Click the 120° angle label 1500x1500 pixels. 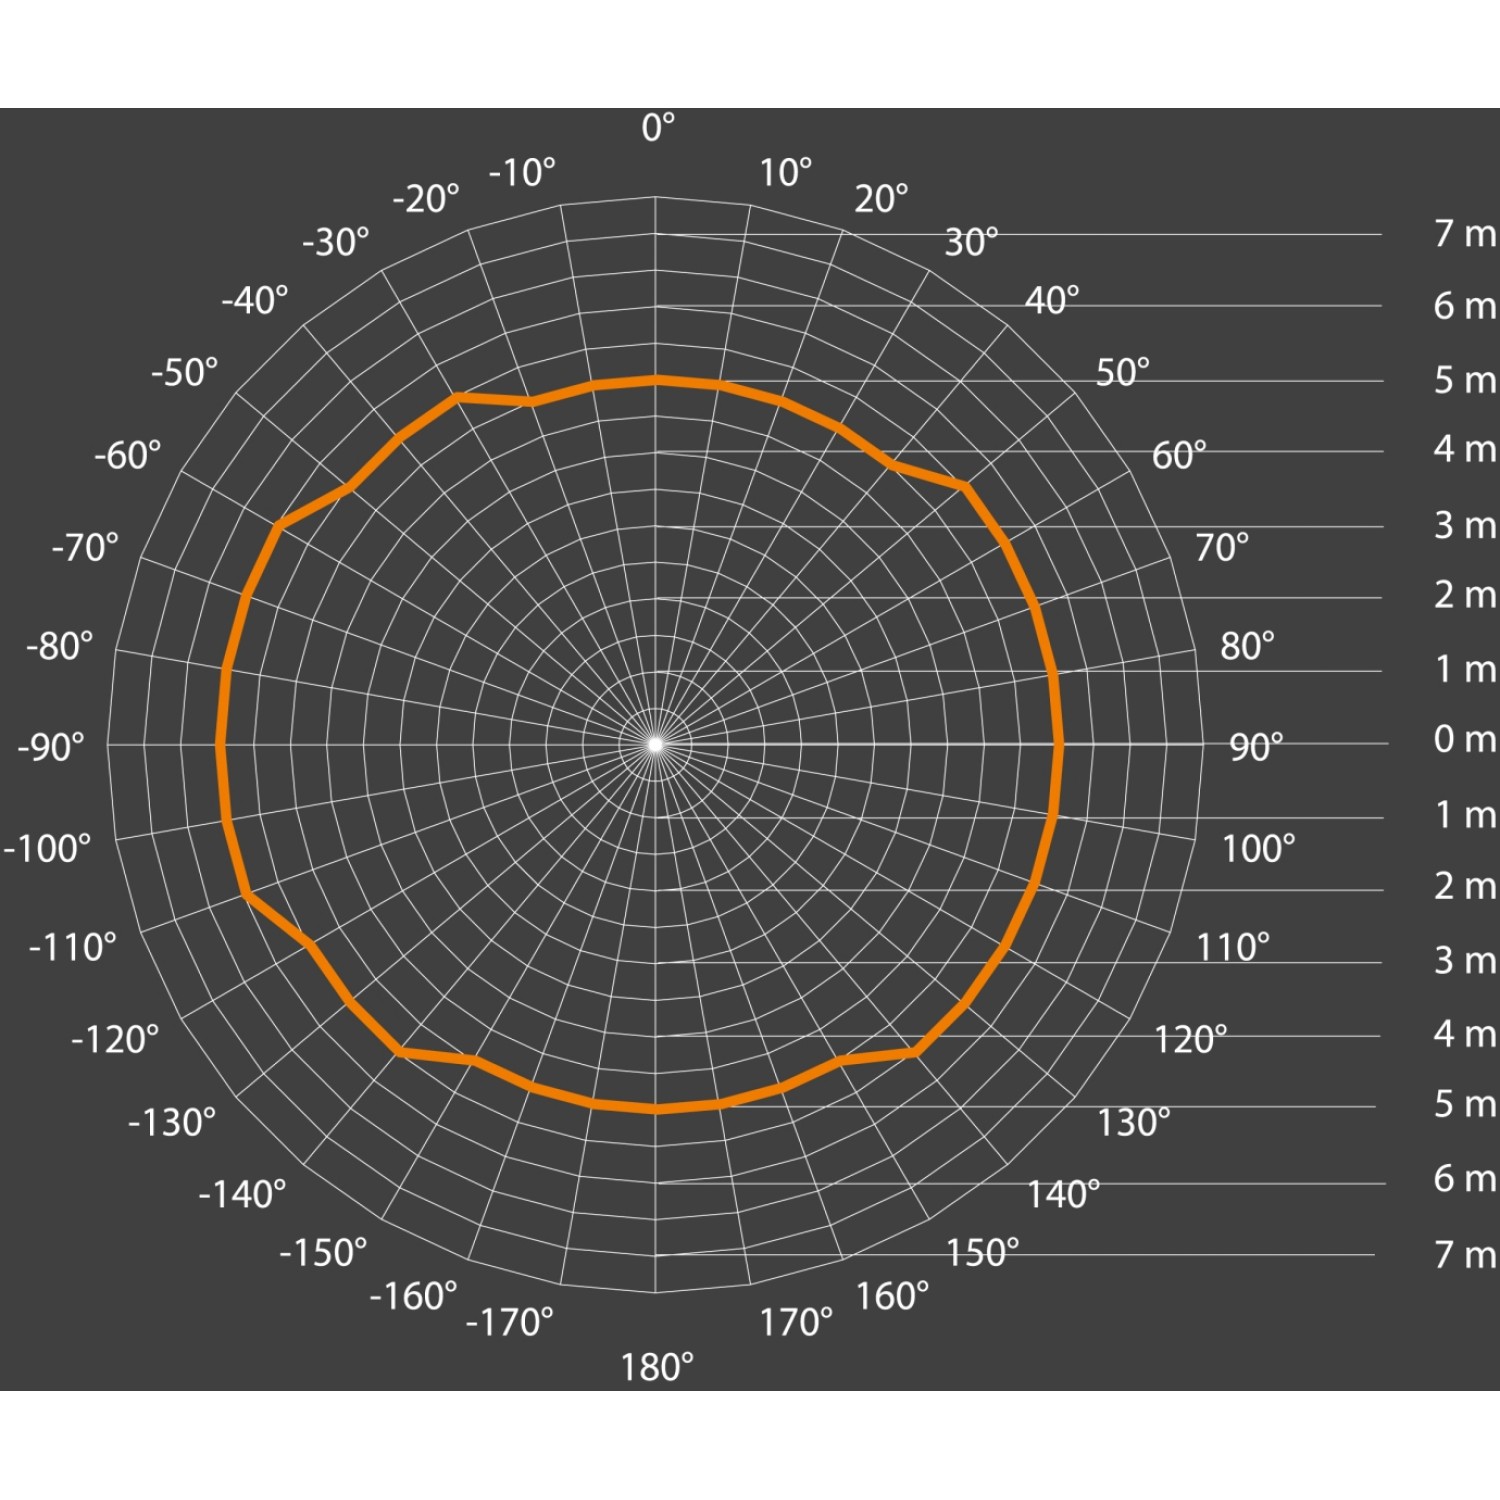coord(1190,1040)
